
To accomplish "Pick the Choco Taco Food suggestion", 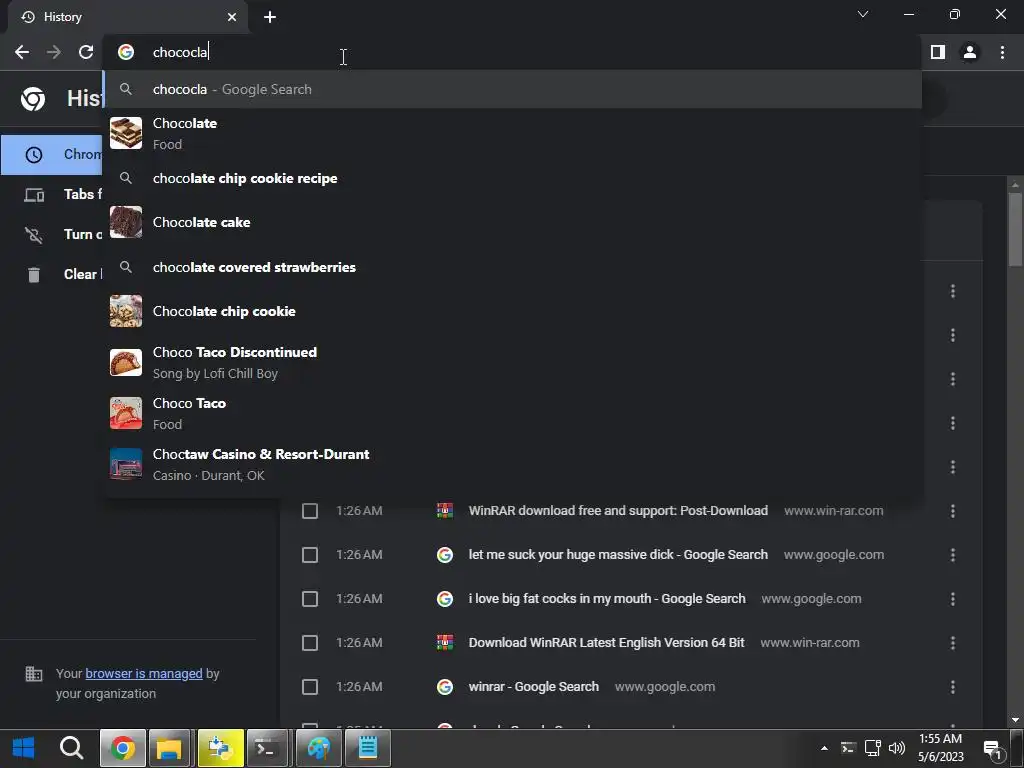I will pos(513,413).
